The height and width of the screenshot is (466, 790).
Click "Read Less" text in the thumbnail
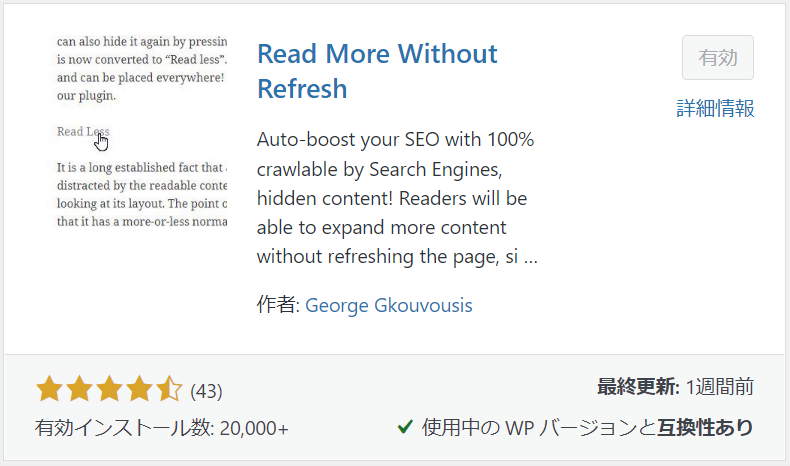click(82, 131)
